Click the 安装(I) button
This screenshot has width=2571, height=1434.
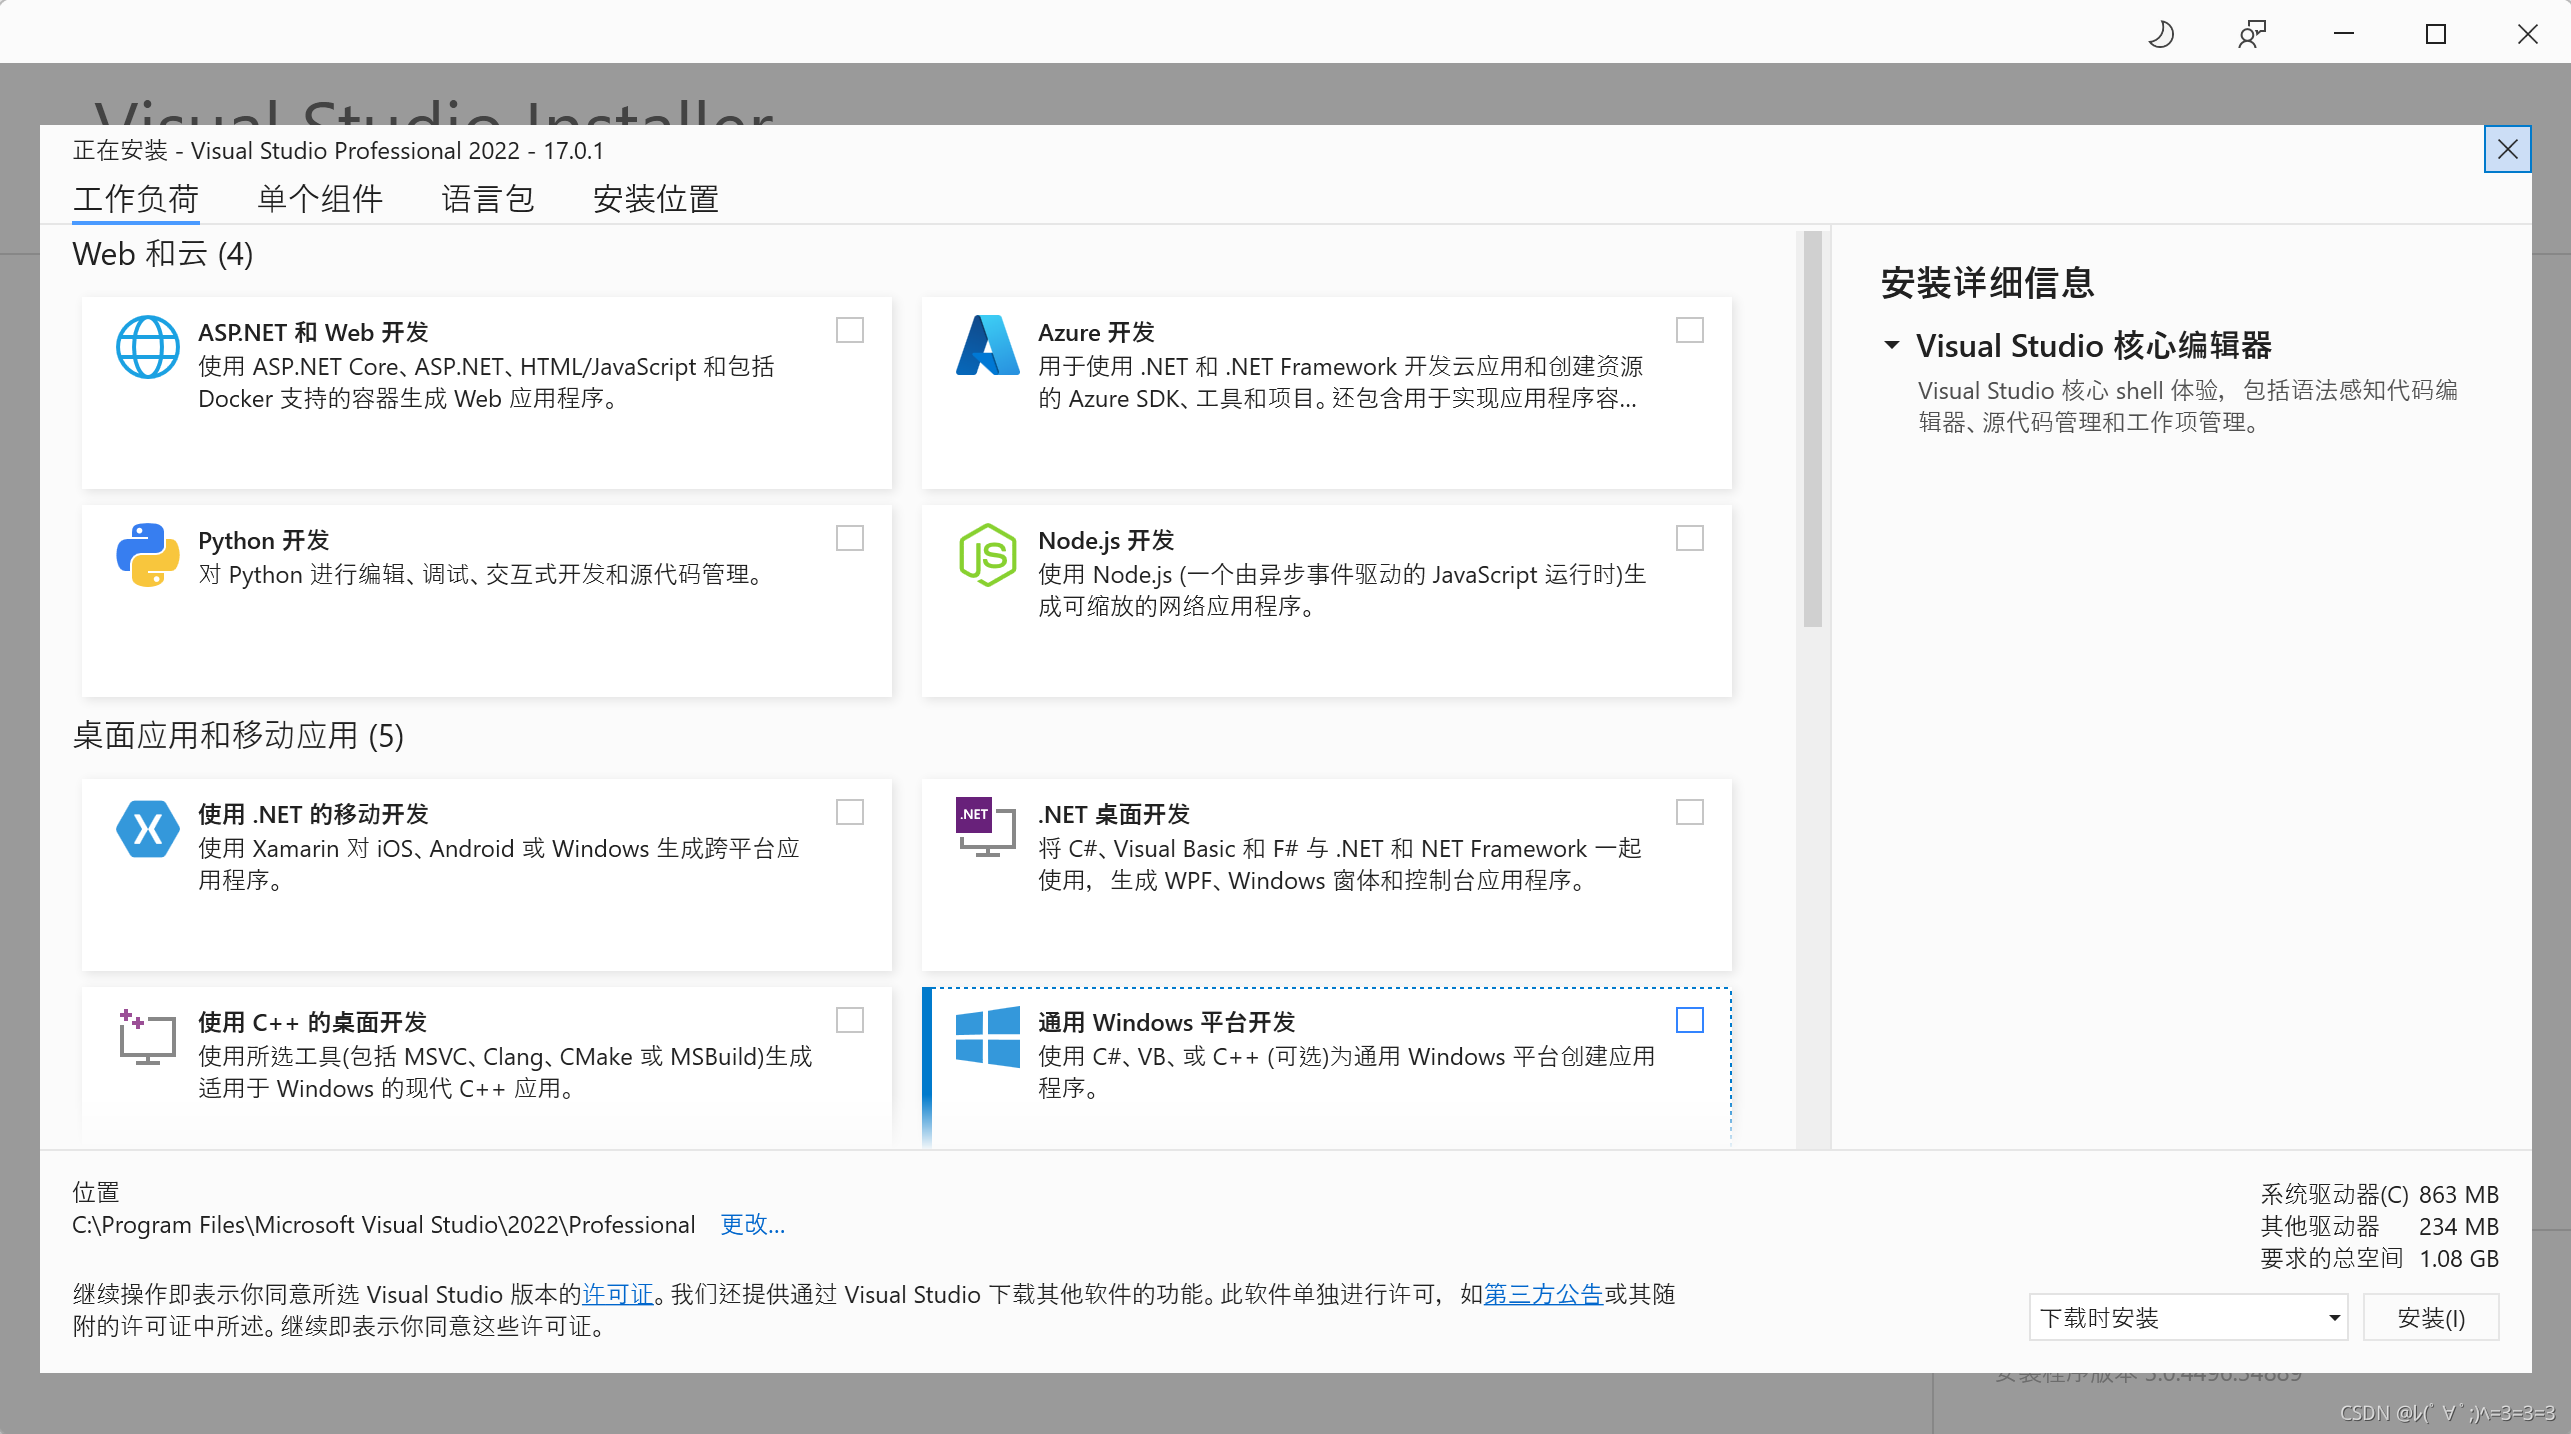point(2431,1317)
